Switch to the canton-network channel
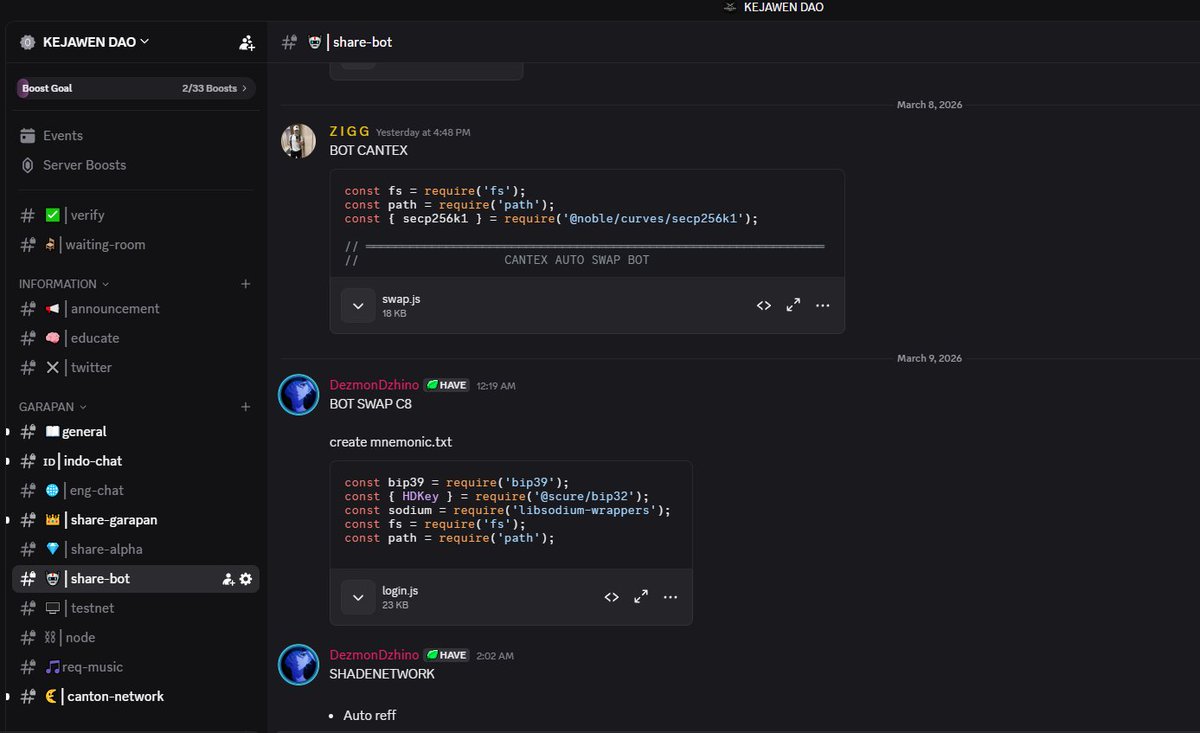The width and height of the screenshot is (1200, 733). (x=135, y=697)
